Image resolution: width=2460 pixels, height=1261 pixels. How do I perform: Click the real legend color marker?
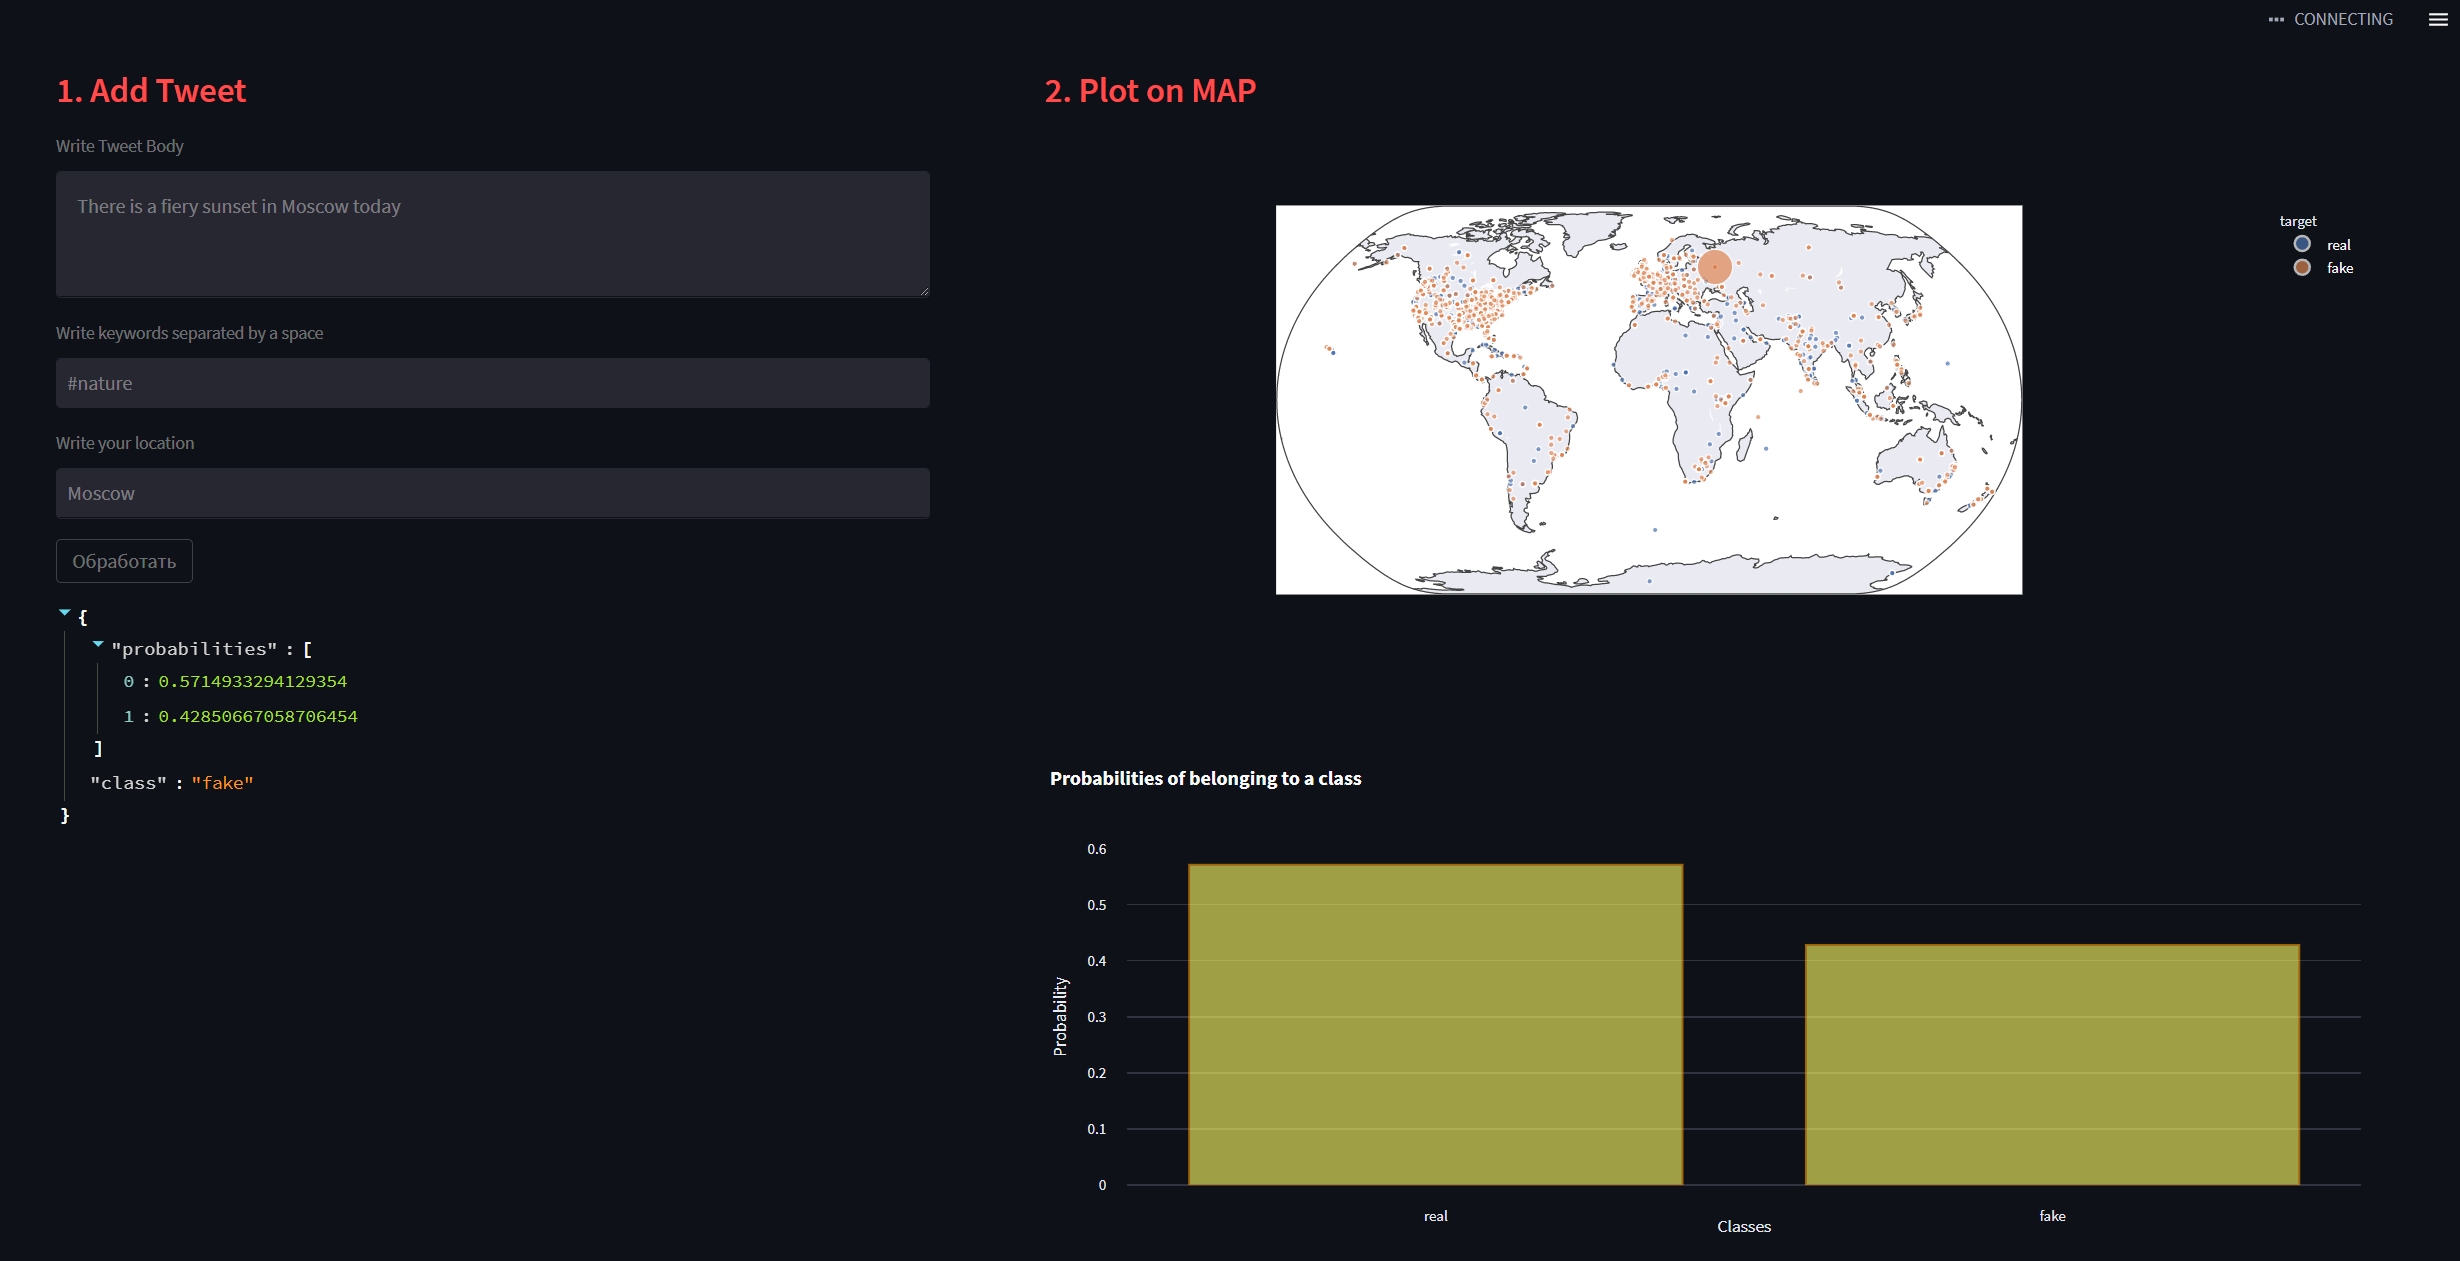[x=2302, y=244]
